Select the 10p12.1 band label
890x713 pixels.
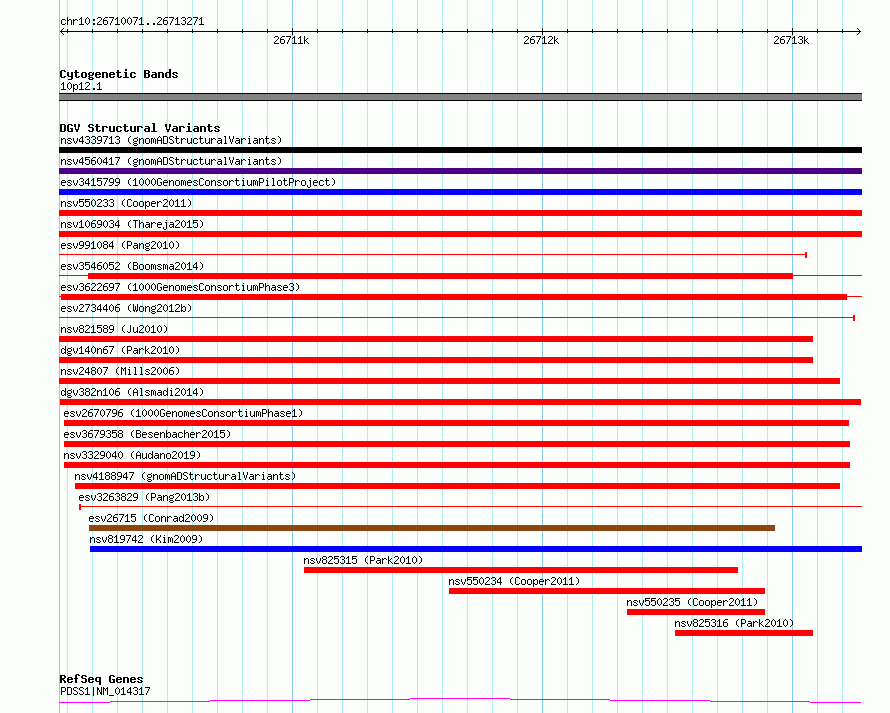81,86
